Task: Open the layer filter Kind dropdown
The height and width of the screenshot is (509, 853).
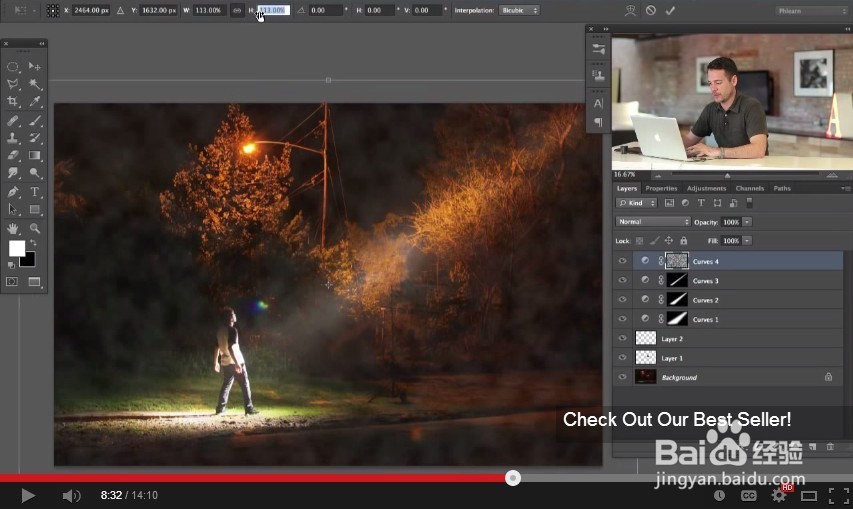Action: click(636, 203)
